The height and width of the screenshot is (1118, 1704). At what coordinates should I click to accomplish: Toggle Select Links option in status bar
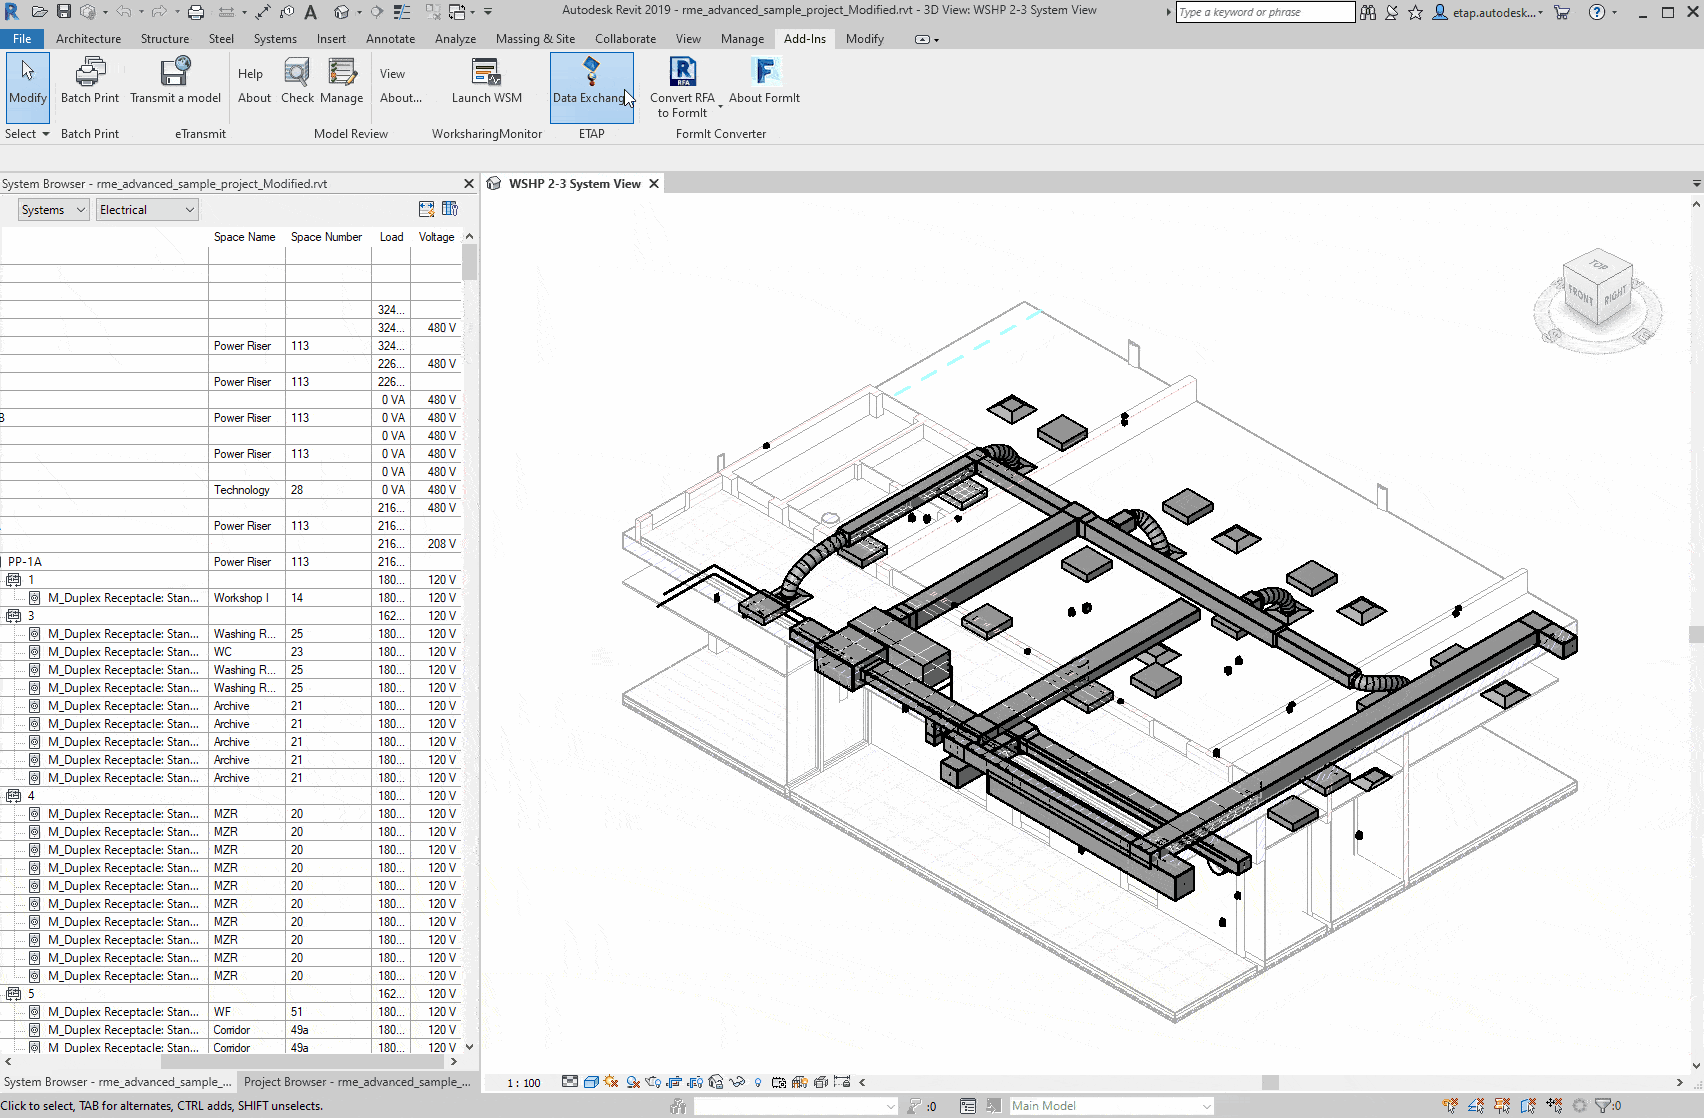(1450, 1106)
